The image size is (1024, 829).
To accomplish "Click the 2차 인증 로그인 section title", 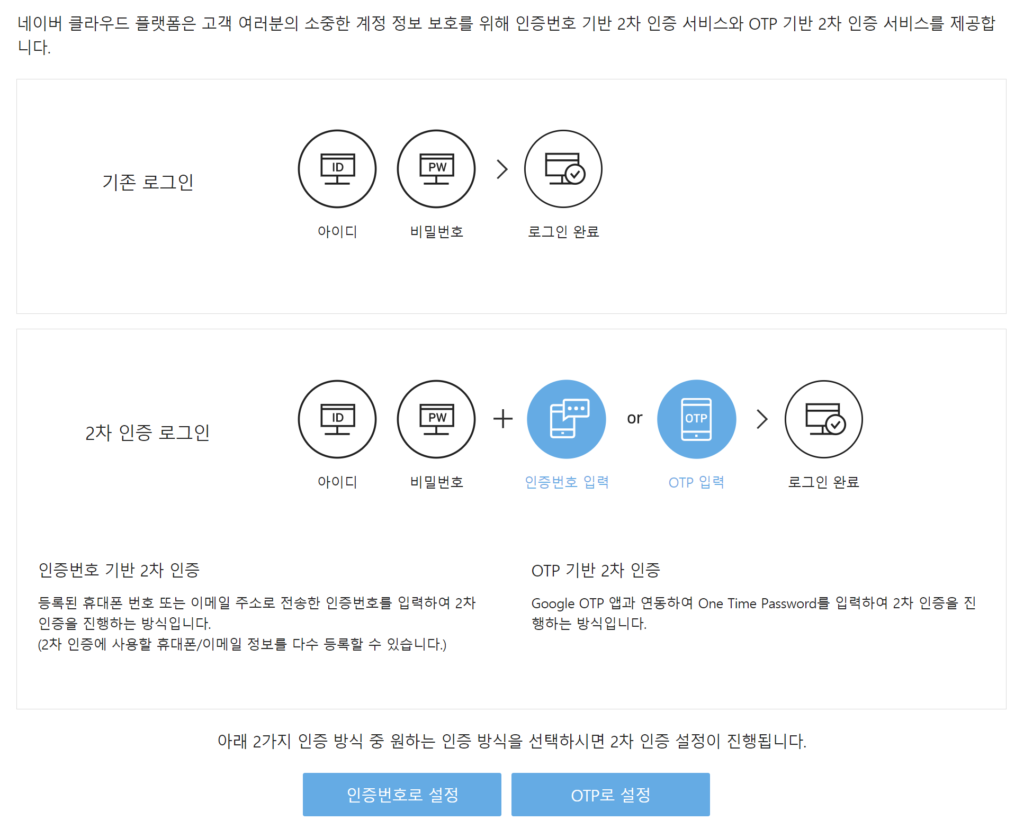I will tap(148, 432).
